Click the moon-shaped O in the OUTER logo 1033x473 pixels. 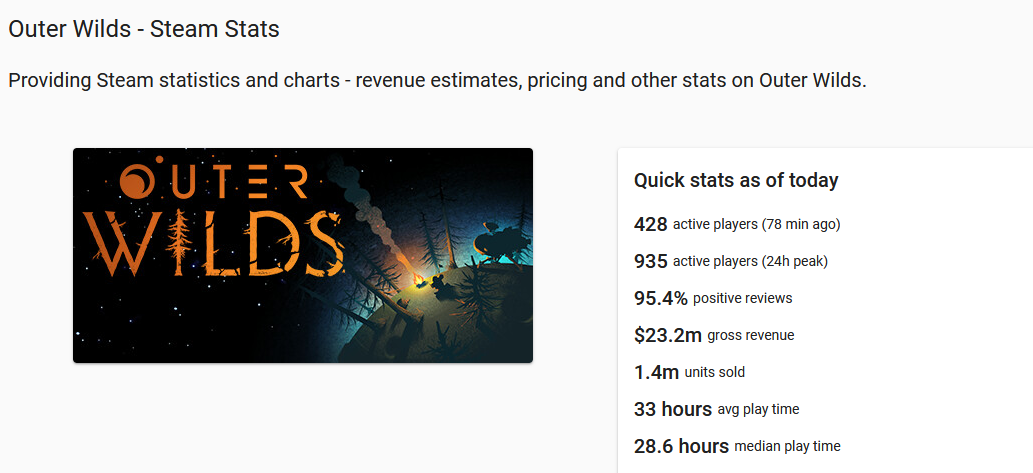(138, 181)
